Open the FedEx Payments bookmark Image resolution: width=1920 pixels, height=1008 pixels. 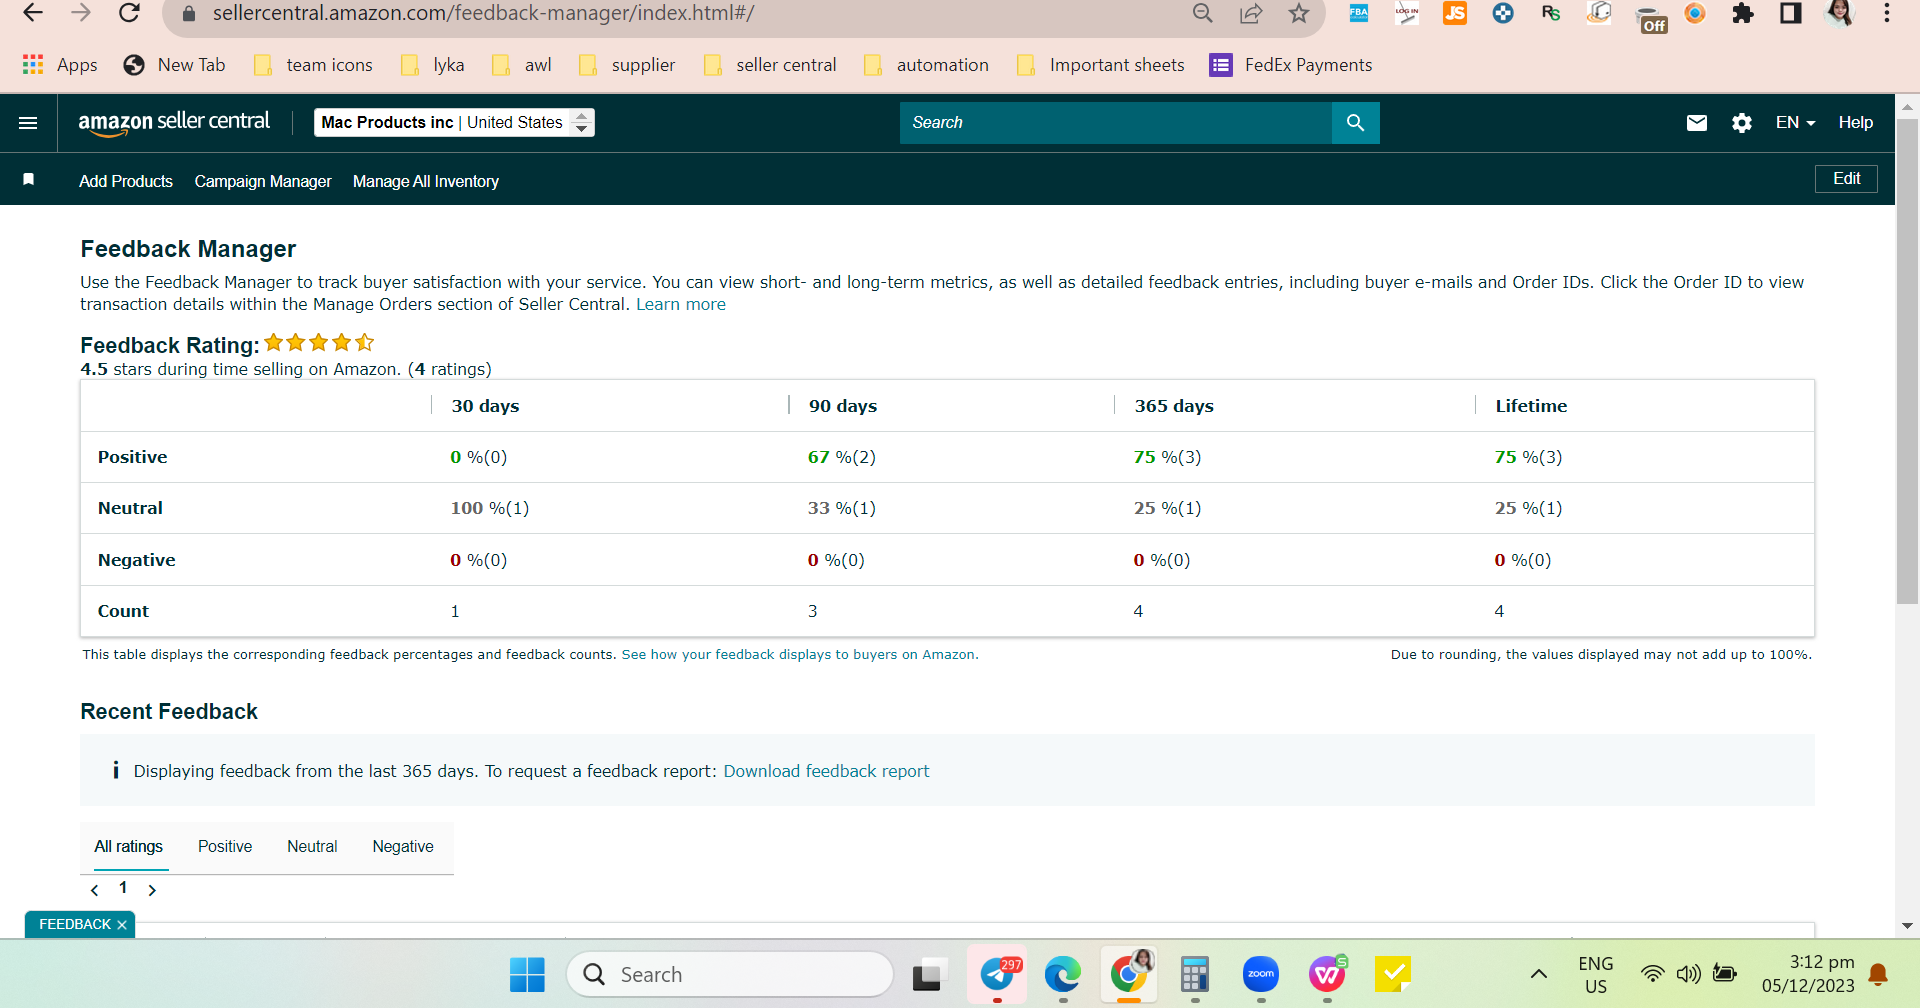(x=1291, y=65)
